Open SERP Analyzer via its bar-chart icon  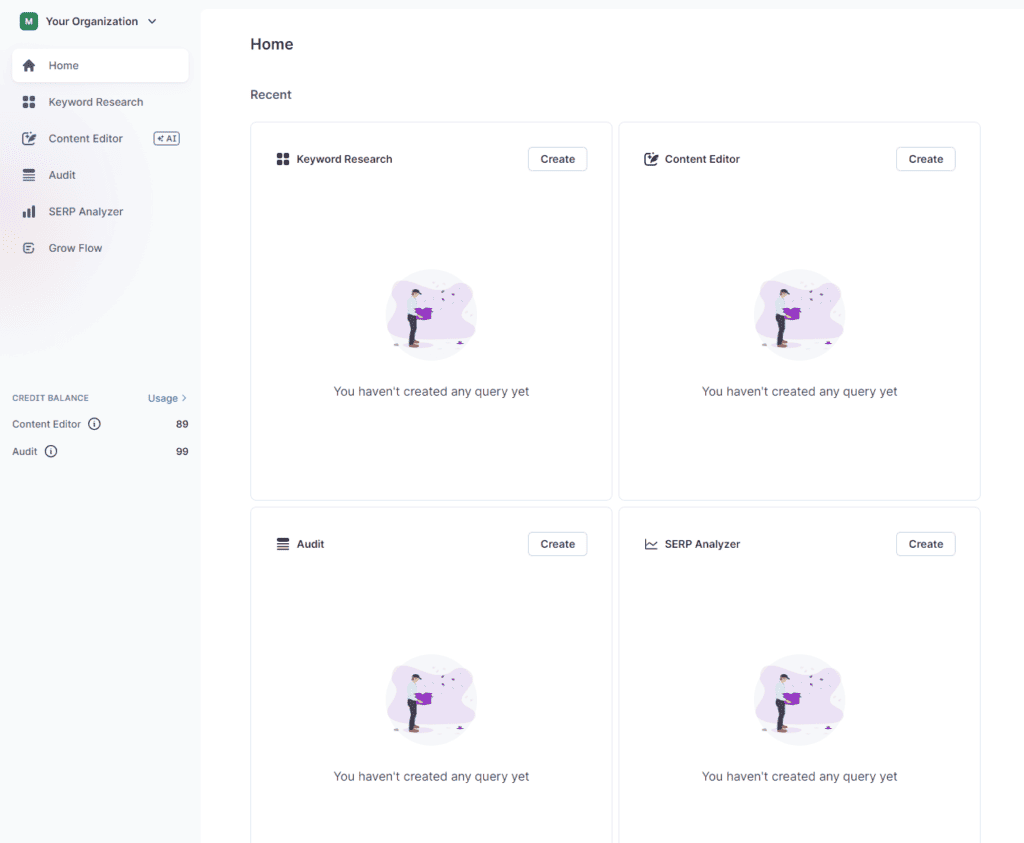[x=29, y=211]
